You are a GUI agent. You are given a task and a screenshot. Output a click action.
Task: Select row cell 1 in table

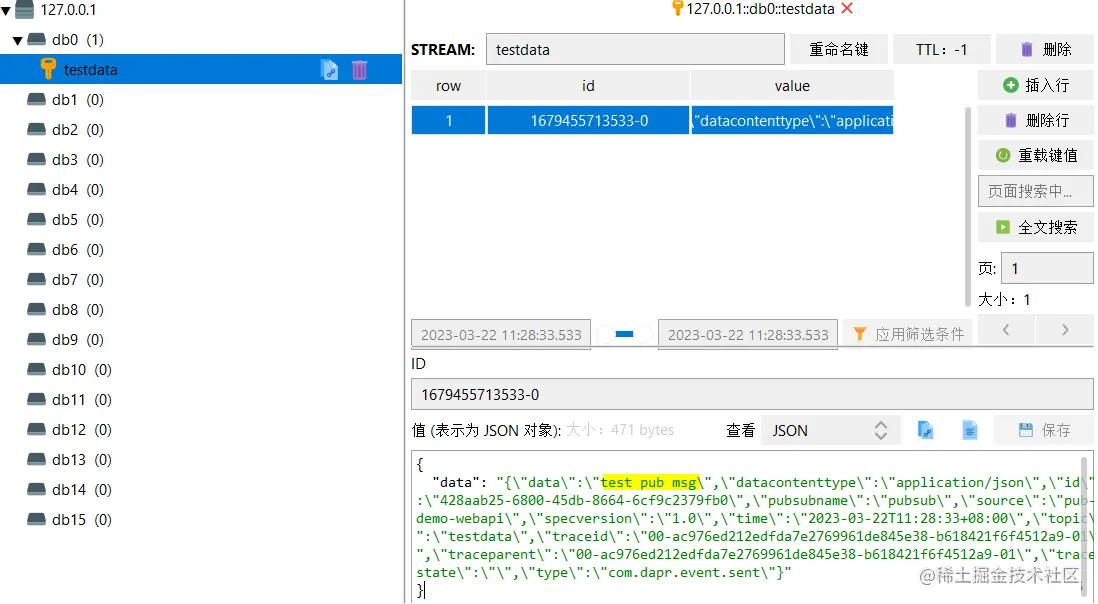(x=448, y=120)
